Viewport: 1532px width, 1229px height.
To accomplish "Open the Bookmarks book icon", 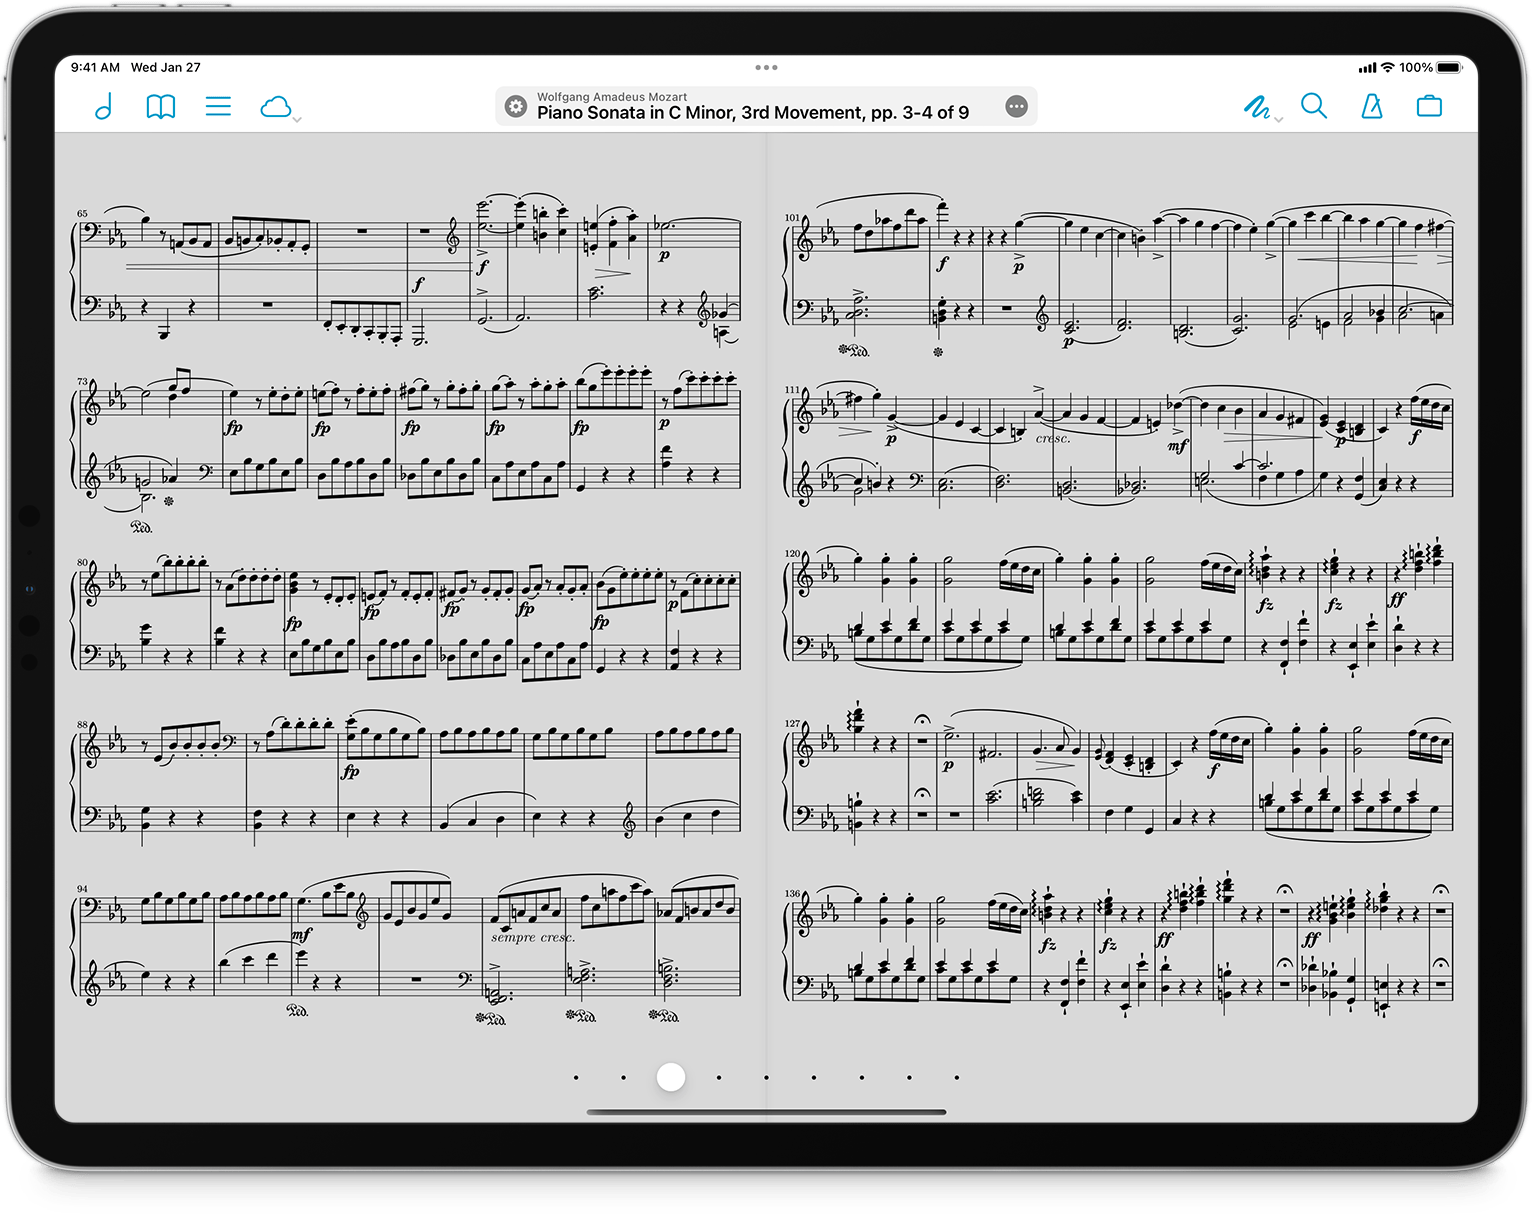I will tap(161, 106).
